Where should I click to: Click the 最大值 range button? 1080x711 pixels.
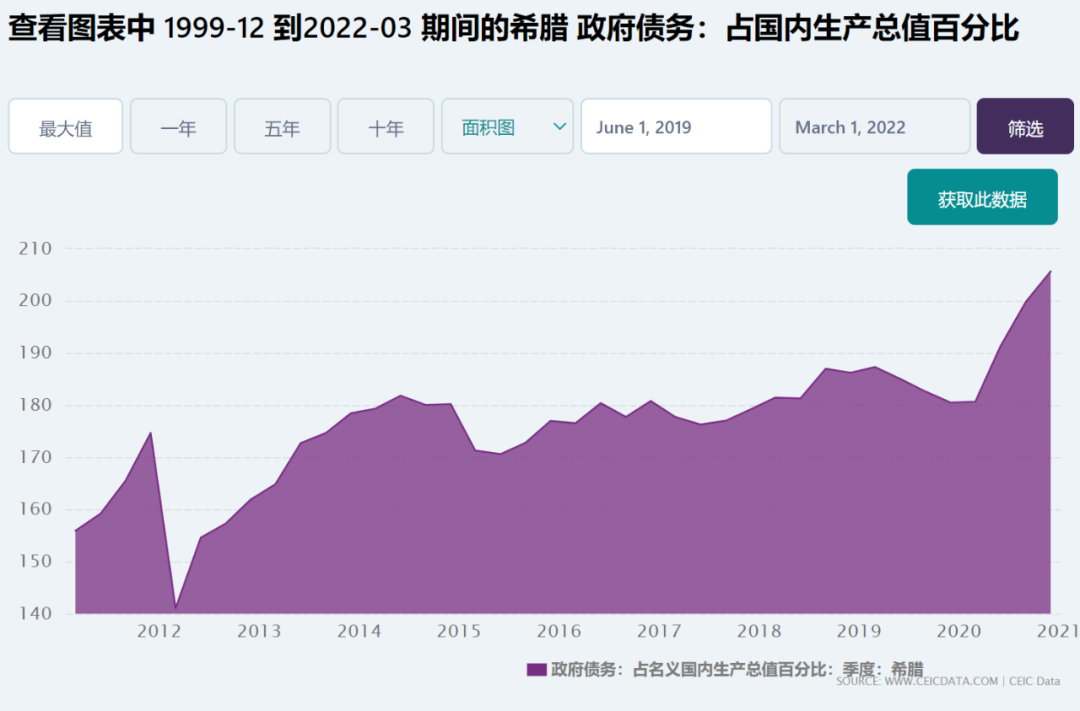(65, 127)
